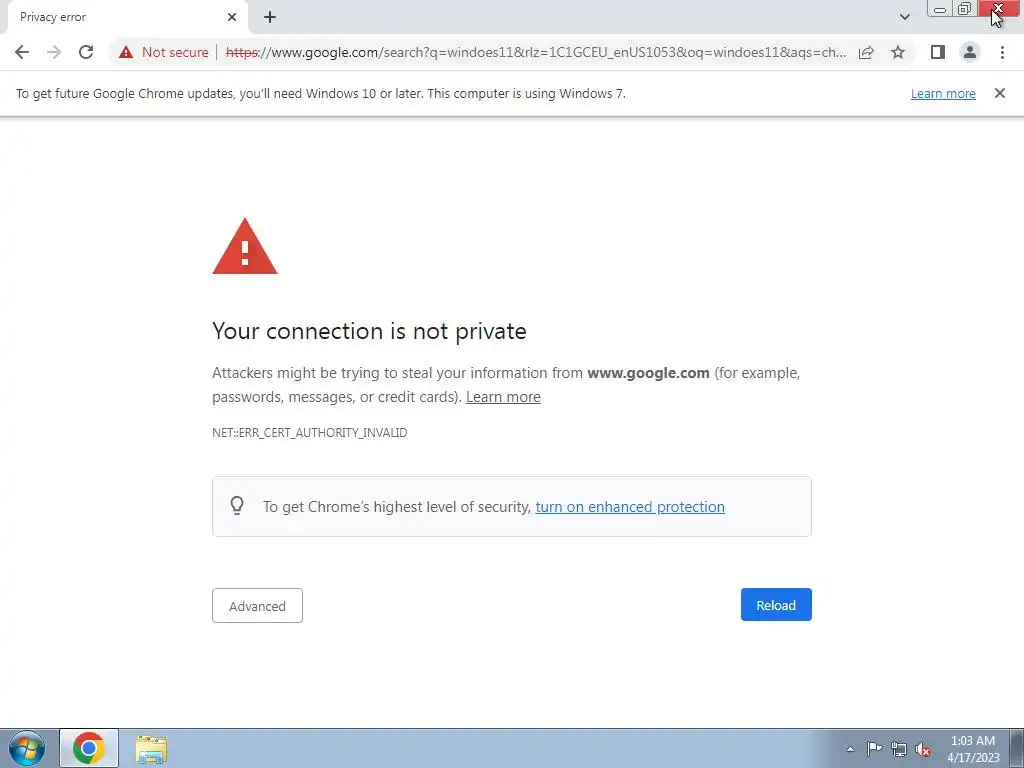Select the Privacy error tab

click(124, 17)
